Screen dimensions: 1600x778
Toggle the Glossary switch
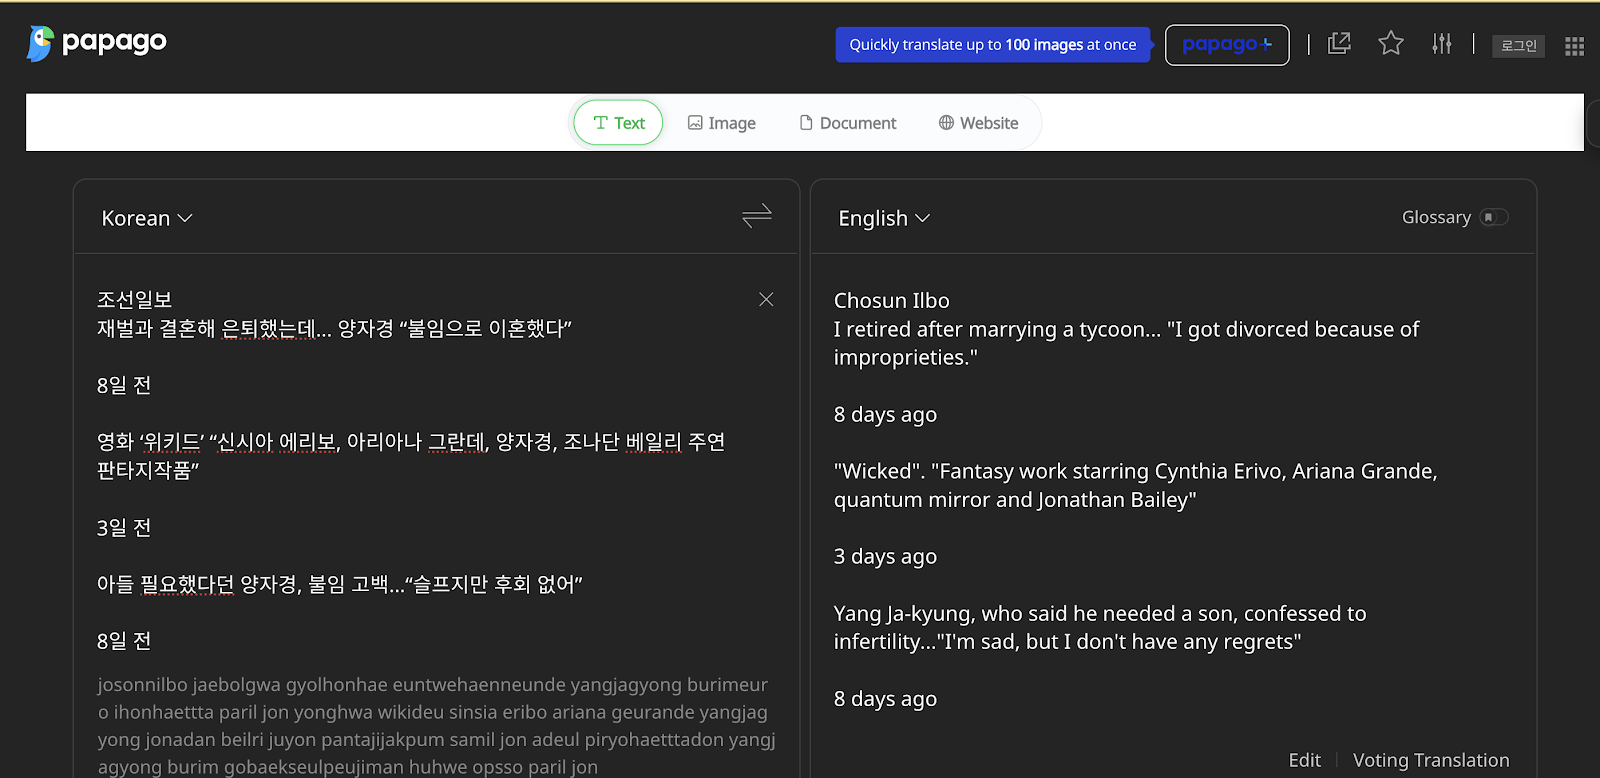click(1494, 217)
